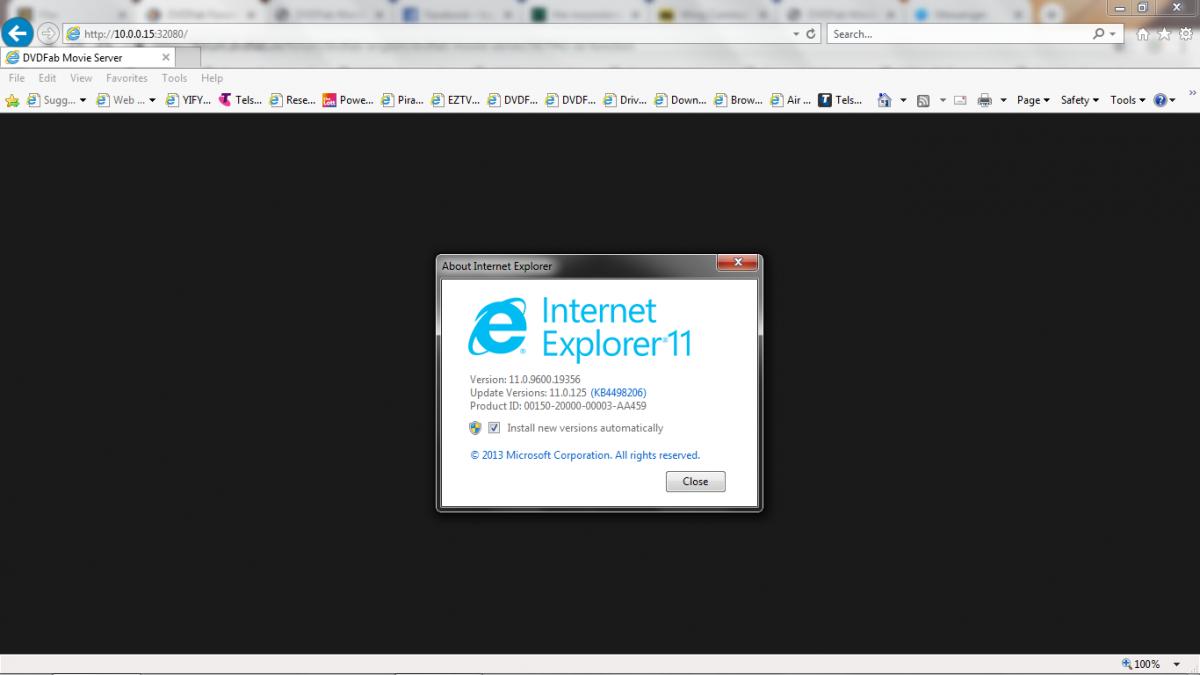Click the Read Mail envelope icon
Image resolution: width=1200 pixels, height=675 pixels.
pyautogui.click(x=960, y=100)
